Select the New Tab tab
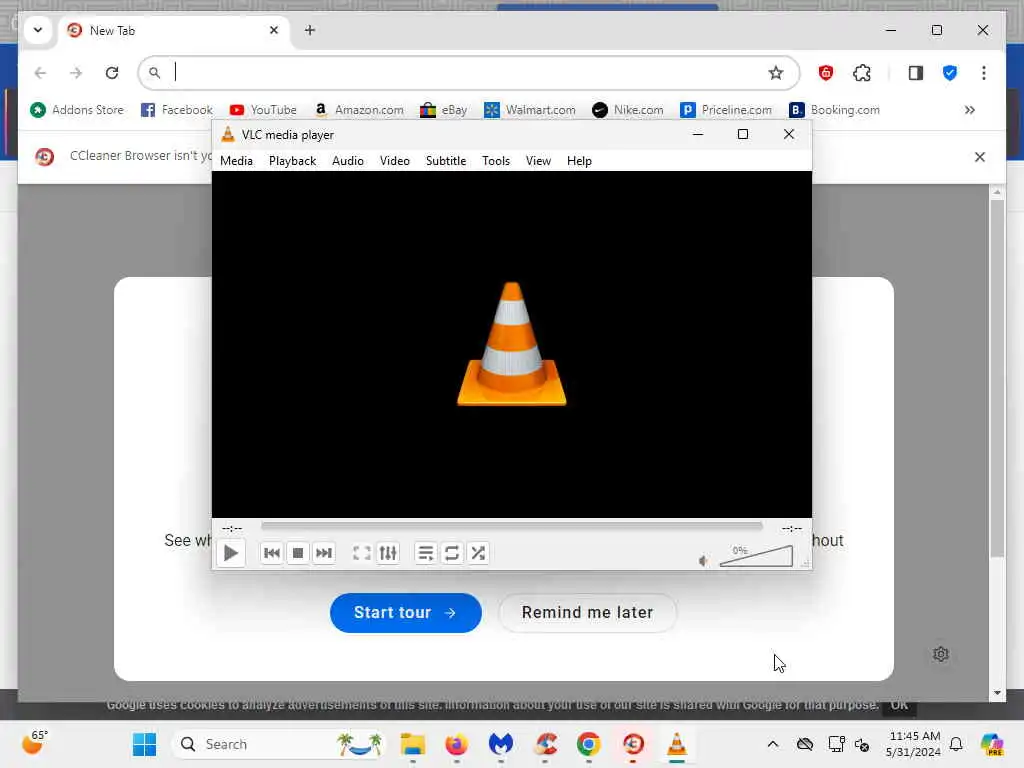1024x768 pixels. pyautogui.click(x=174, y=30)
